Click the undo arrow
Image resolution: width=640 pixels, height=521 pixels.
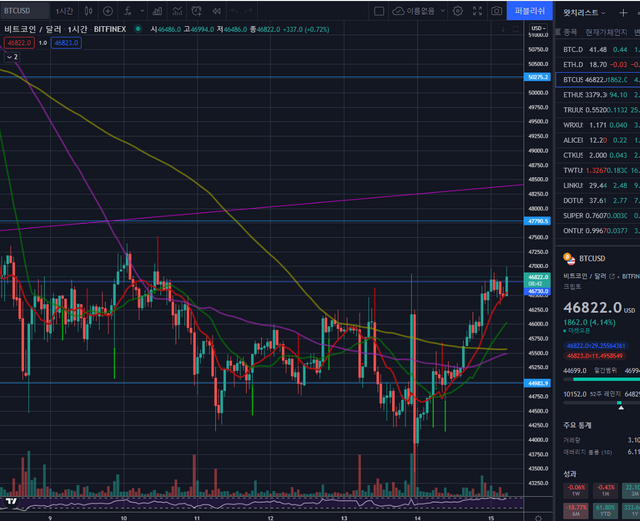click(234, 11)
